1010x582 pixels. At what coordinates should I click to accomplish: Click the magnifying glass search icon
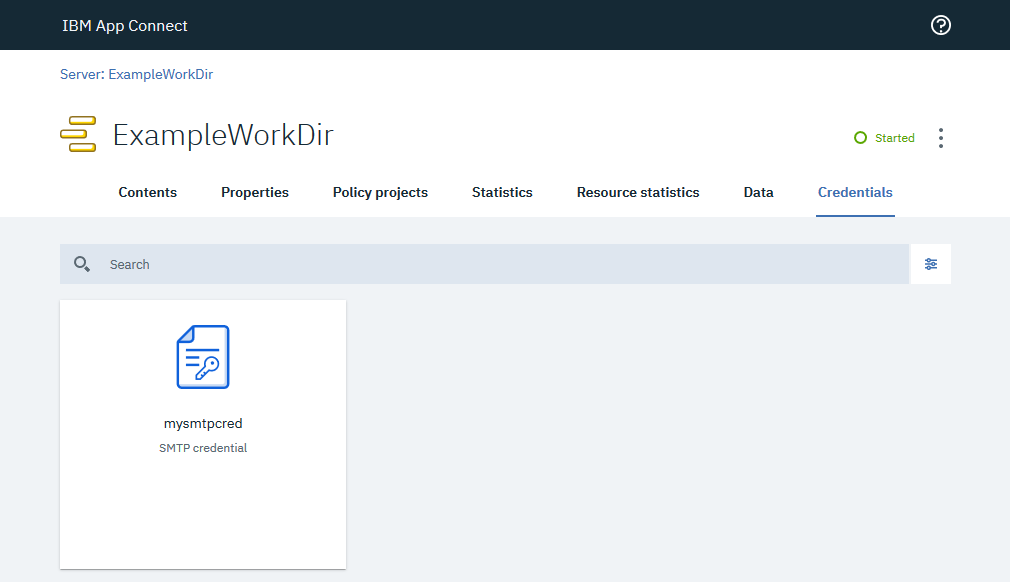82,264
